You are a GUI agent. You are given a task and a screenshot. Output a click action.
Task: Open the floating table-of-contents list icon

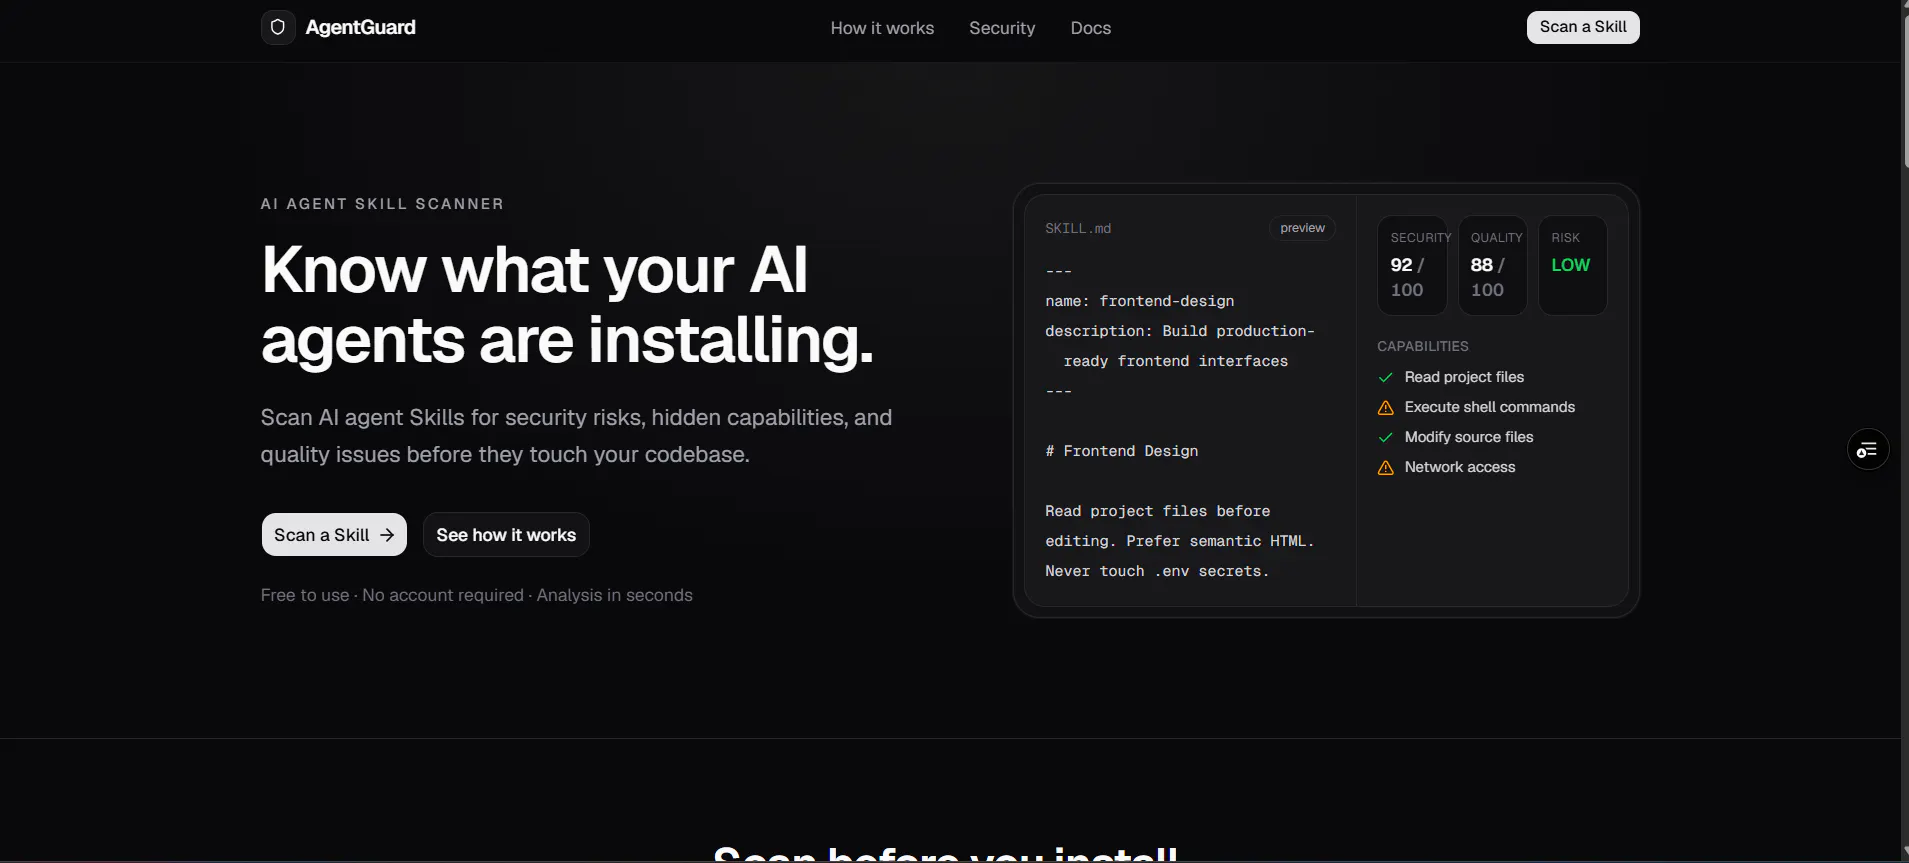click(1867, 450)
